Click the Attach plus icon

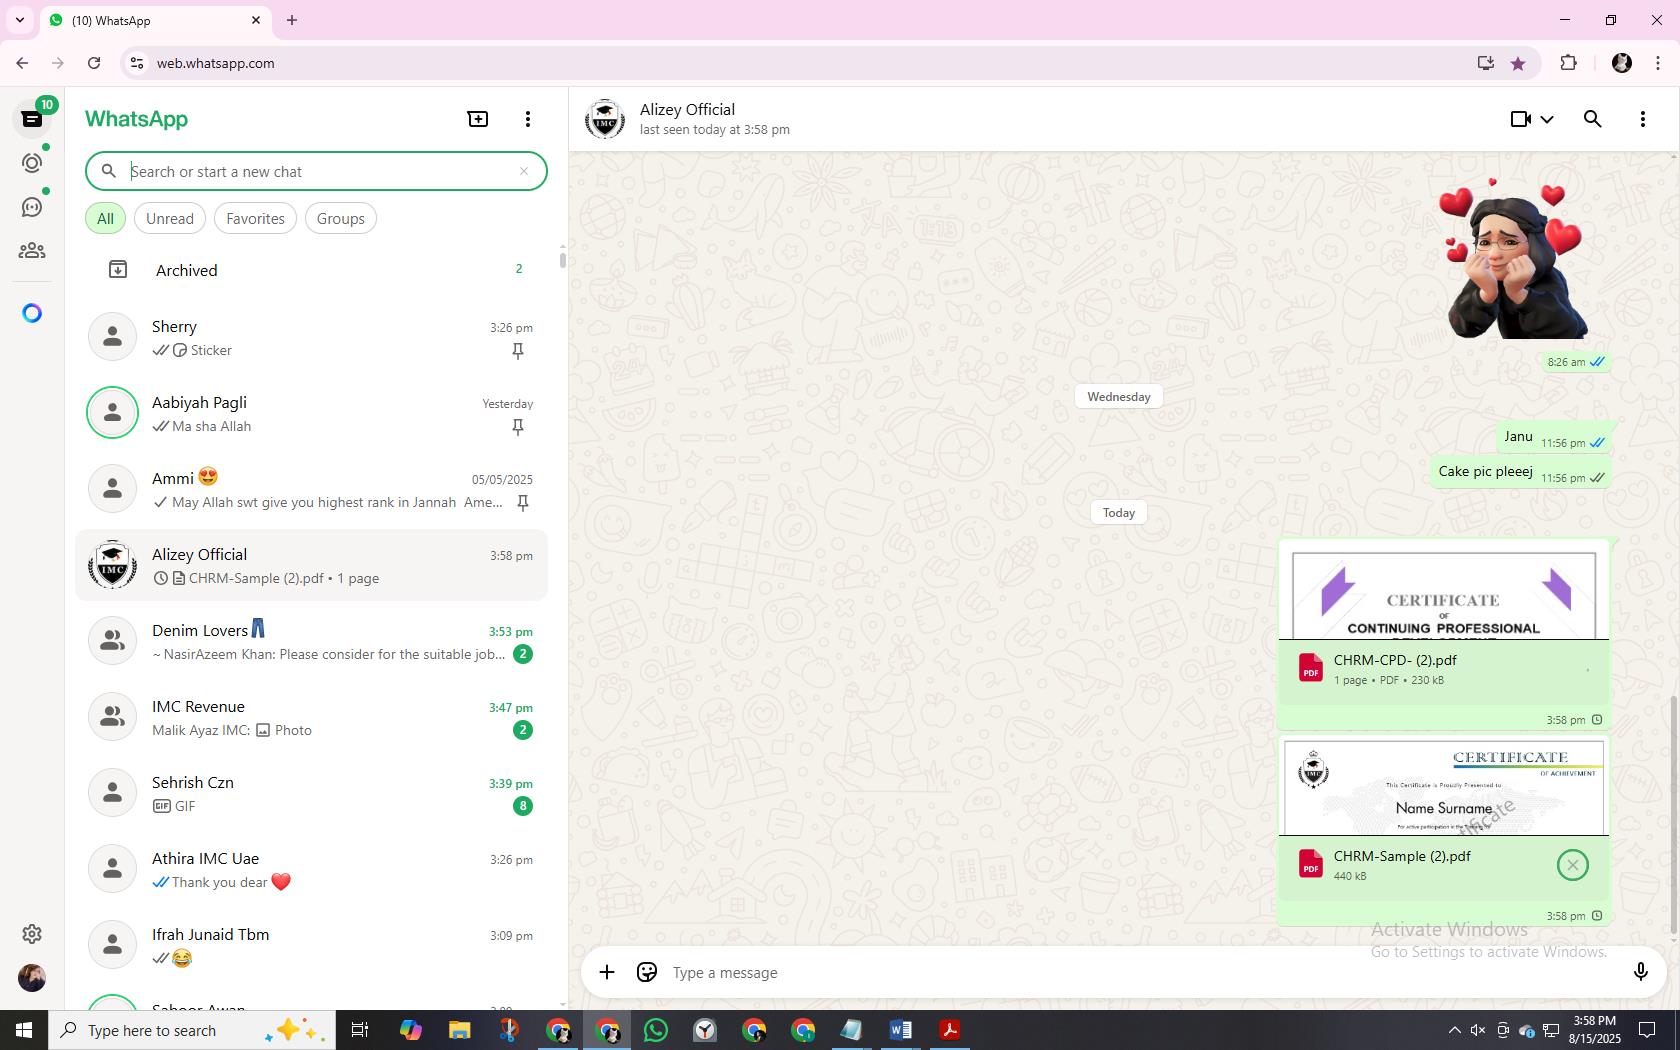click(x=607, y=972)
